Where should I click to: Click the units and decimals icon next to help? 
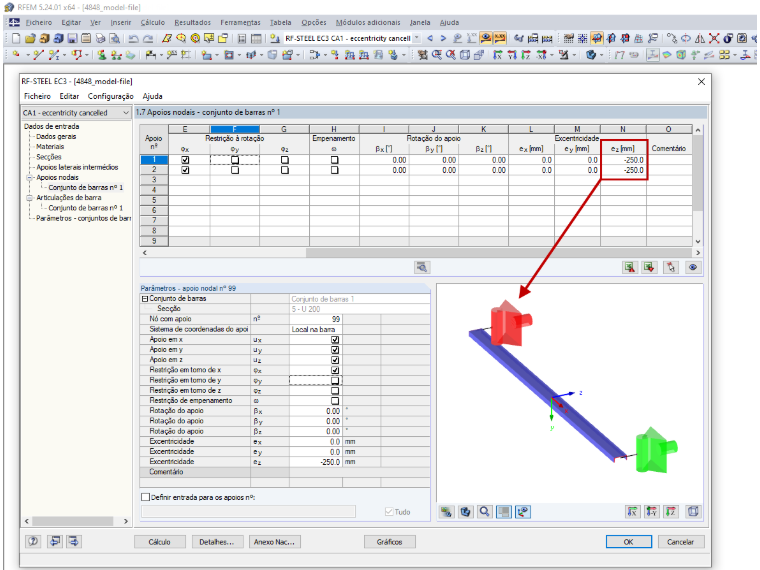[x=55, y=541]
